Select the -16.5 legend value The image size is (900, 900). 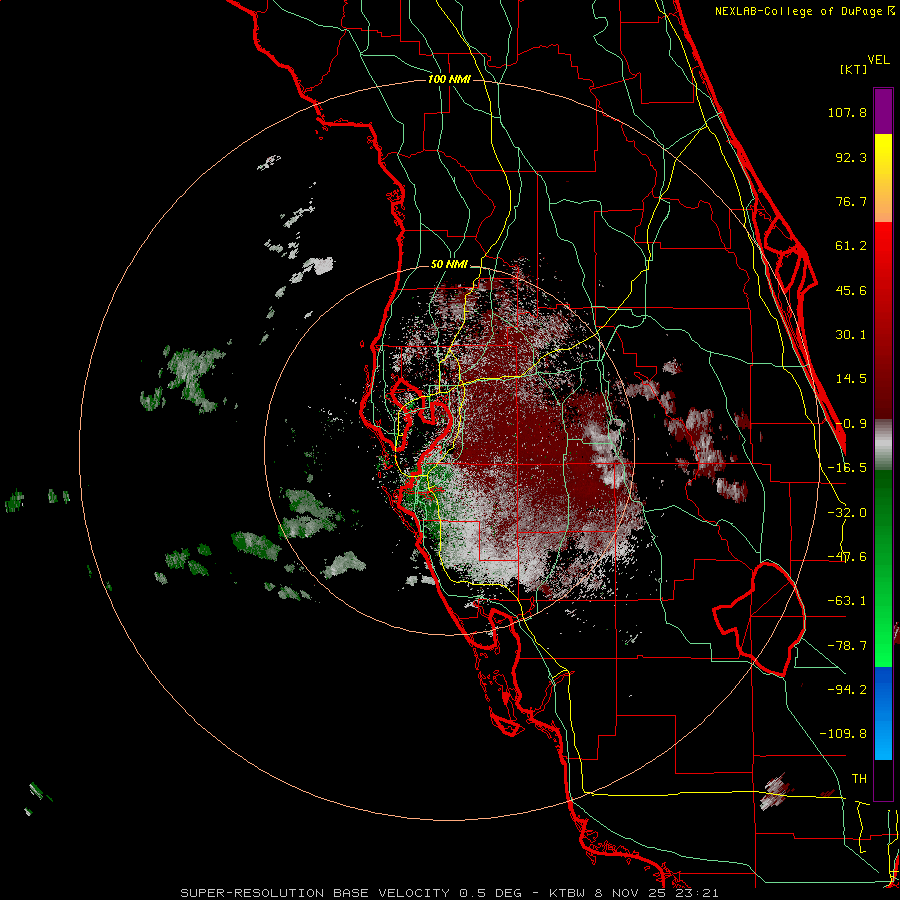pos(847,468)
